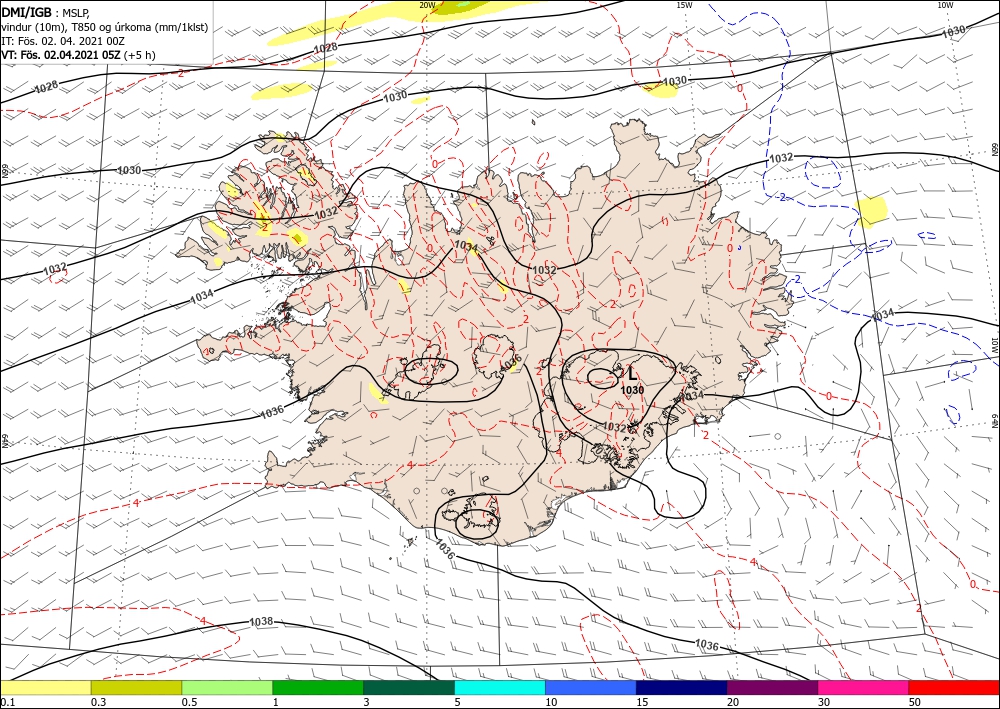This screenshot has width=1000, height=709.
Task: Click the '20' legend scale value
Action: [x=733, y=702]
